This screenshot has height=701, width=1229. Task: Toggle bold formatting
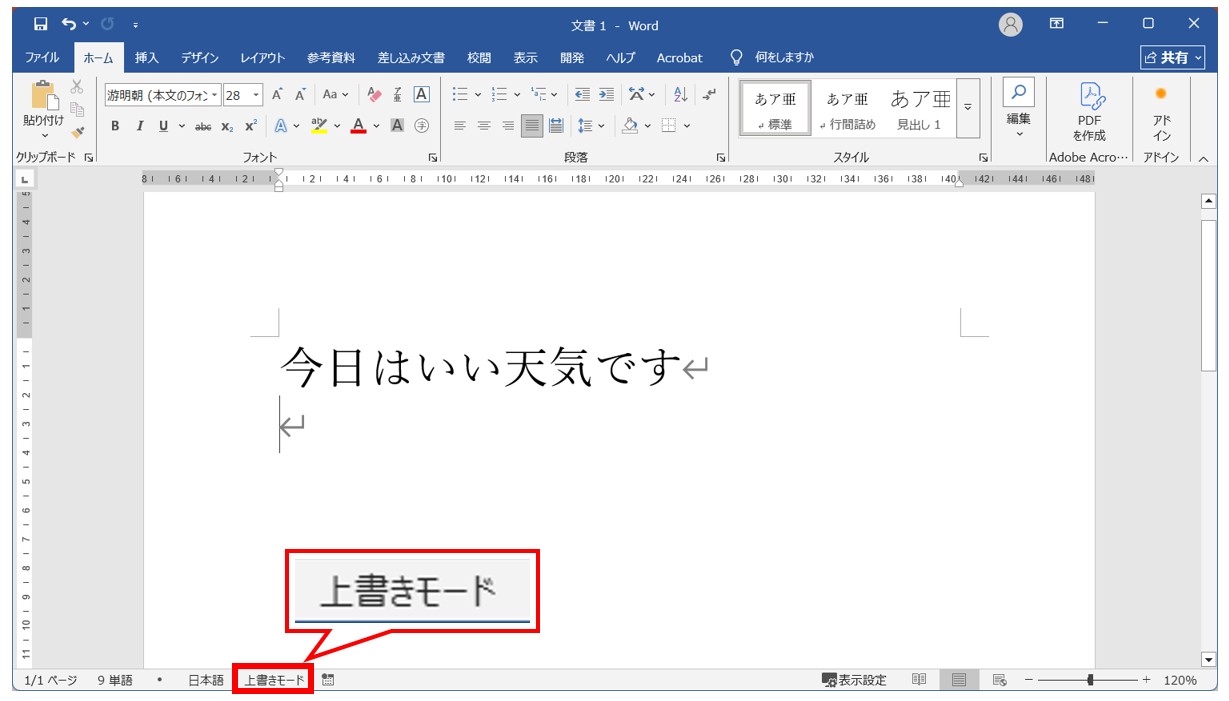(x=115, y=126)
